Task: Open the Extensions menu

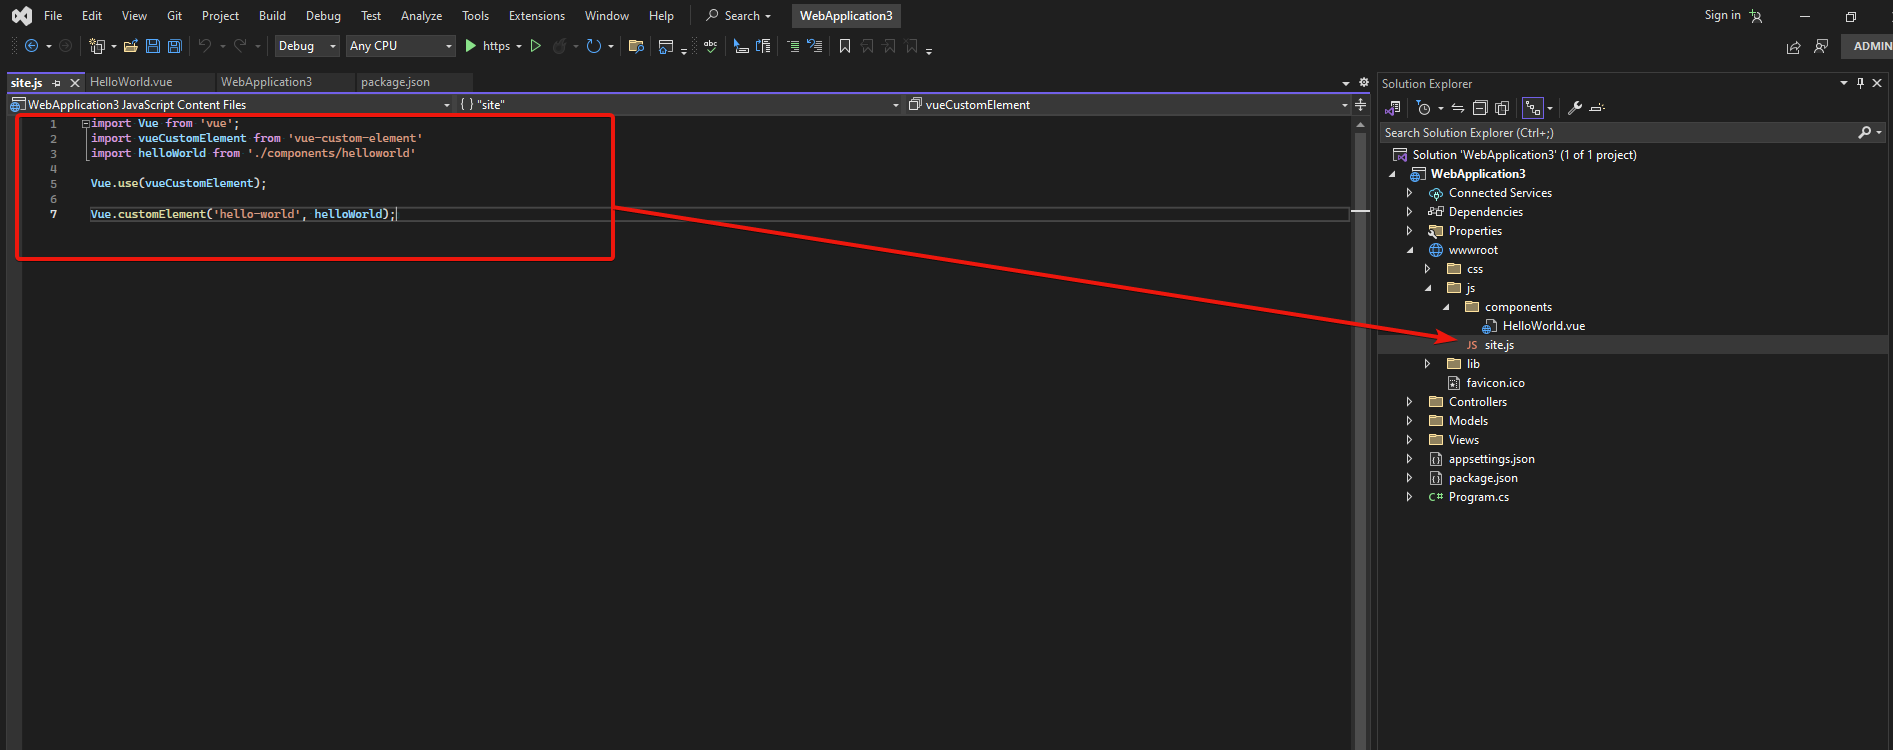Action: pos(536,16)
